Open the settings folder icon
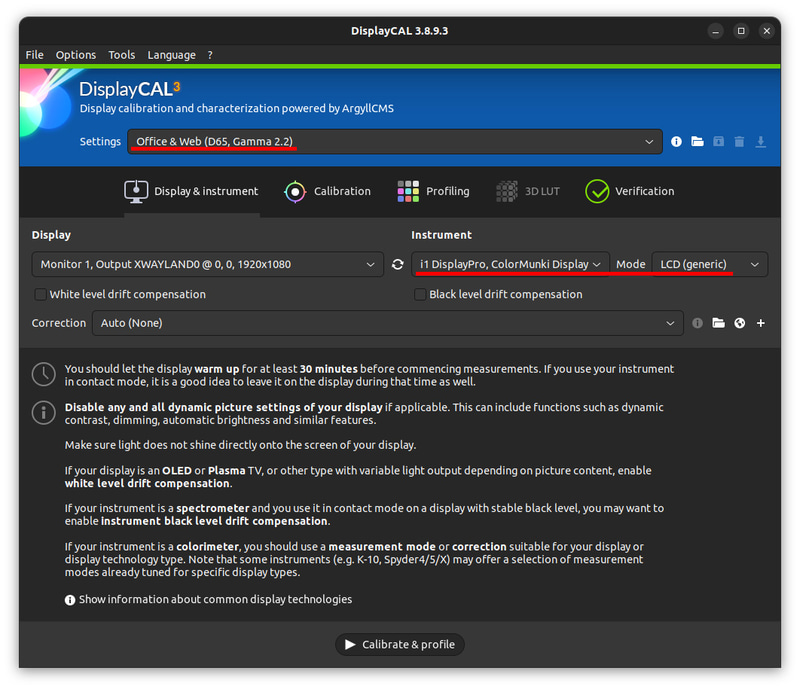 698,142
